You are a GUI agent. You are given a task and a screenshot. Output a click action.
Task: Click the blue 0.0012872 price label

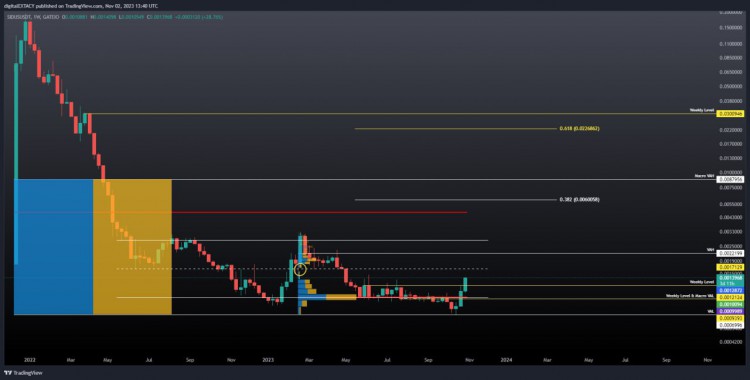tap(730, 291)
